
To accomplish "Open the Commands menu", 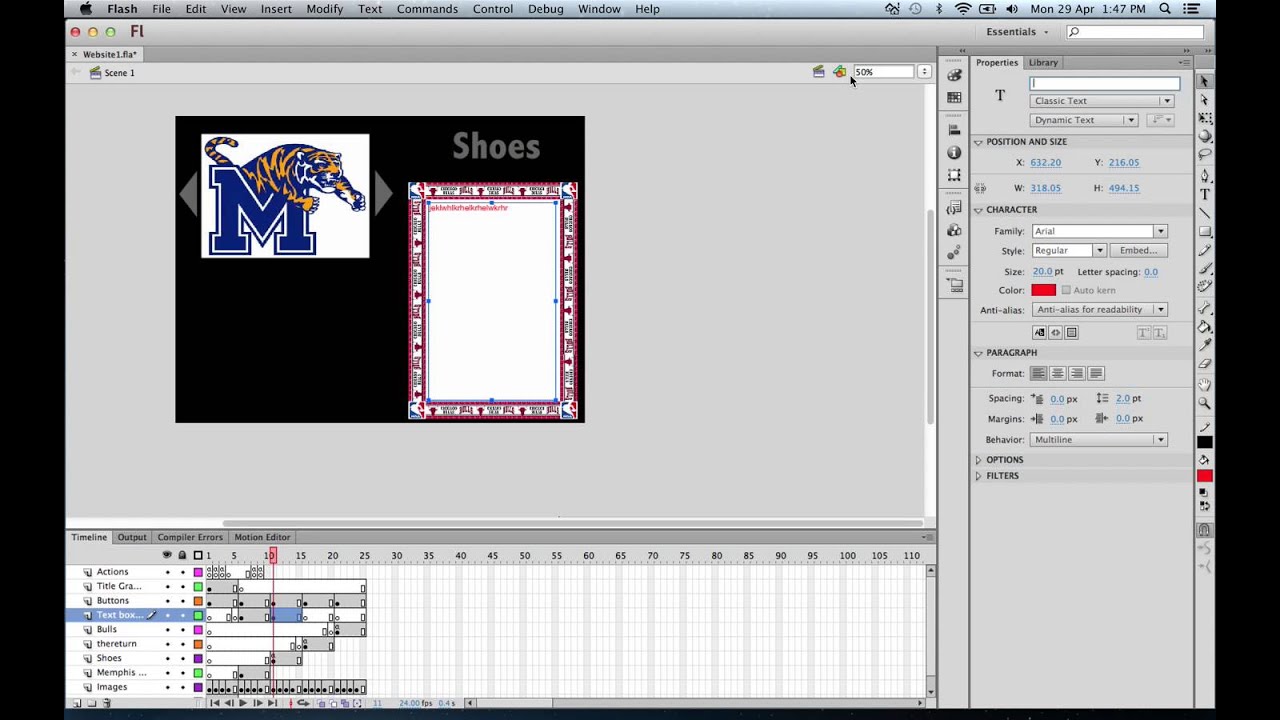I will click(427, 9).
